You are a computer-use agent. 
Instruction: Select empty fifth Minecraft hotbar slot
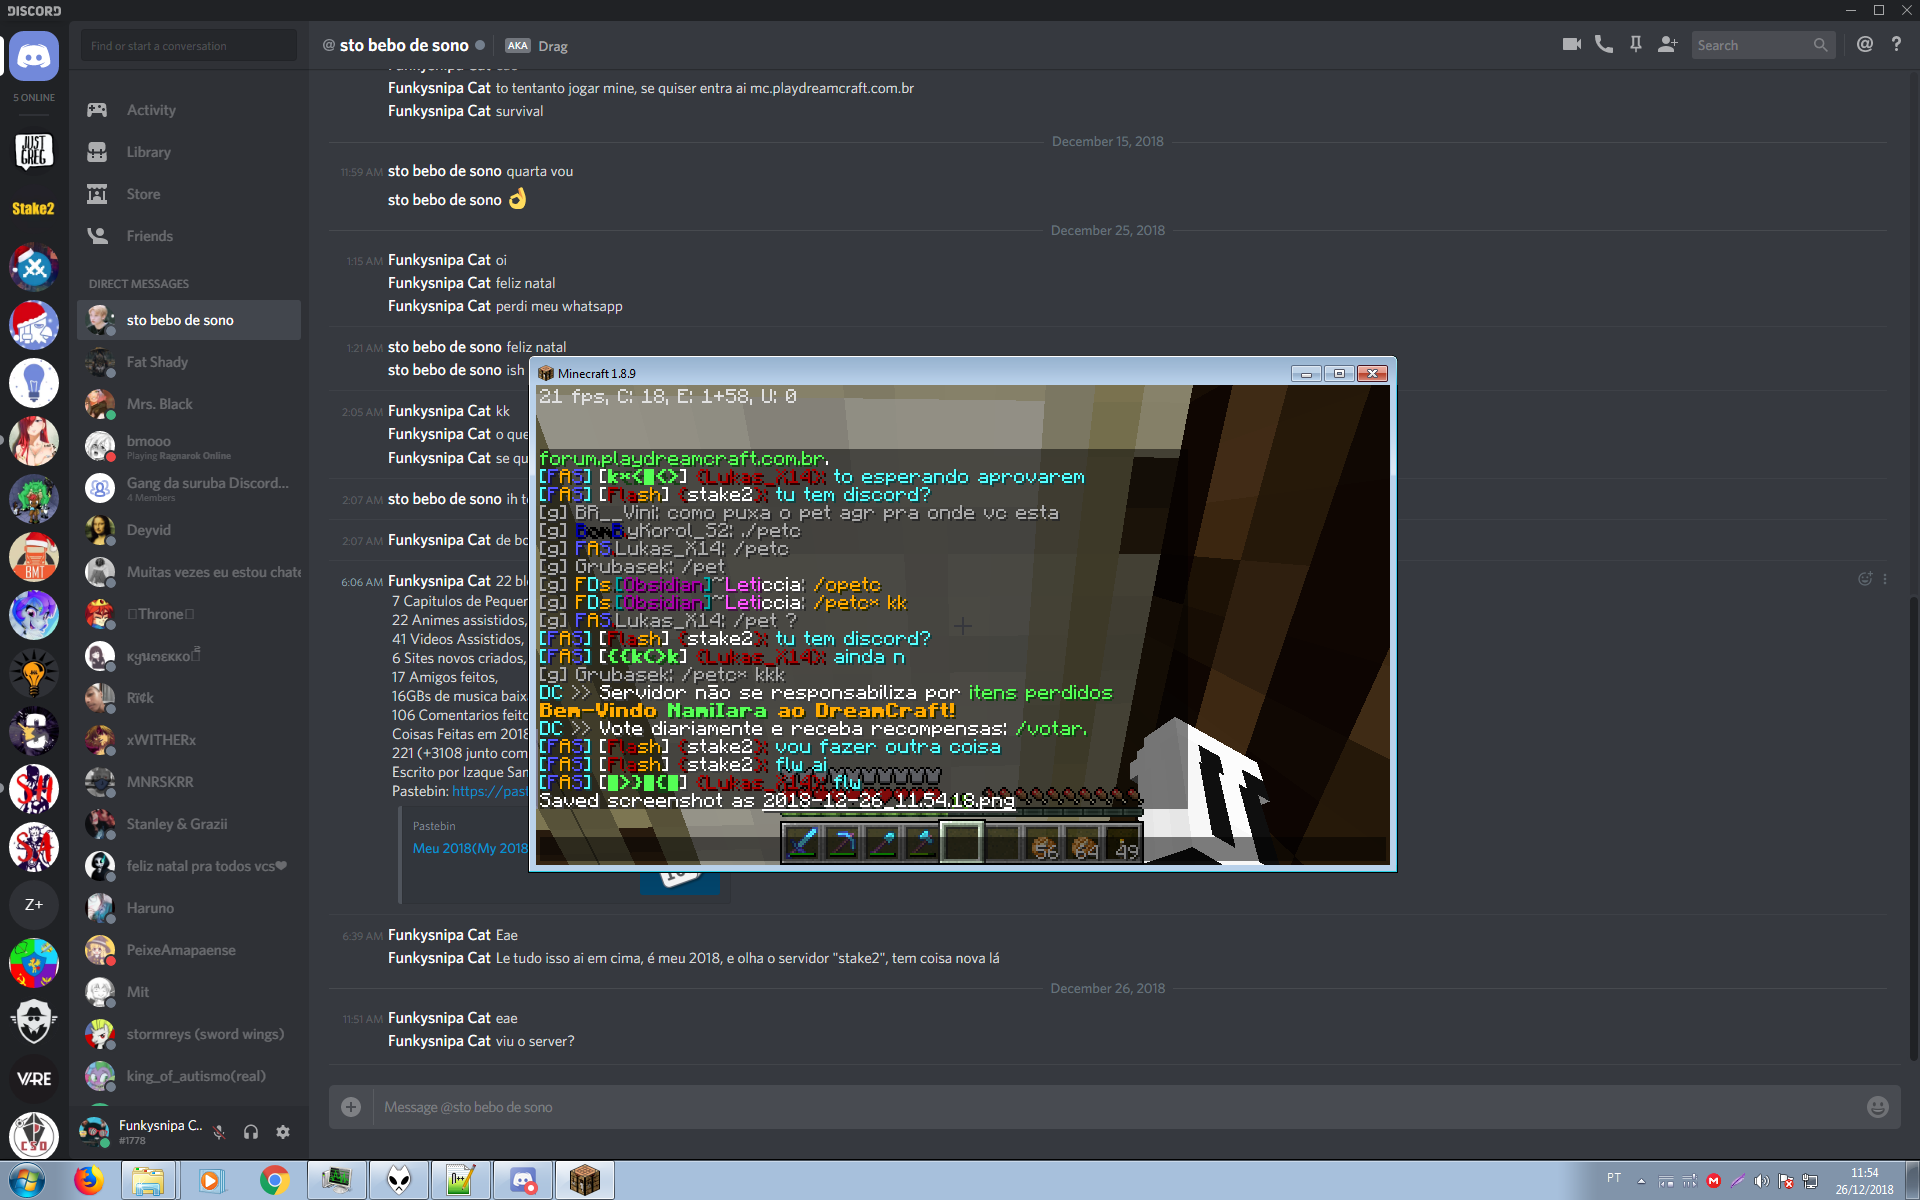[x=961, y=843]
